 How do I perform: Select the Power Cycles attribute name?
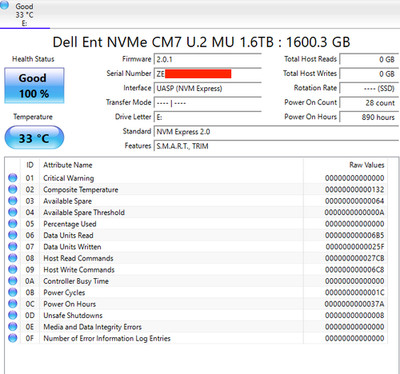64,293
